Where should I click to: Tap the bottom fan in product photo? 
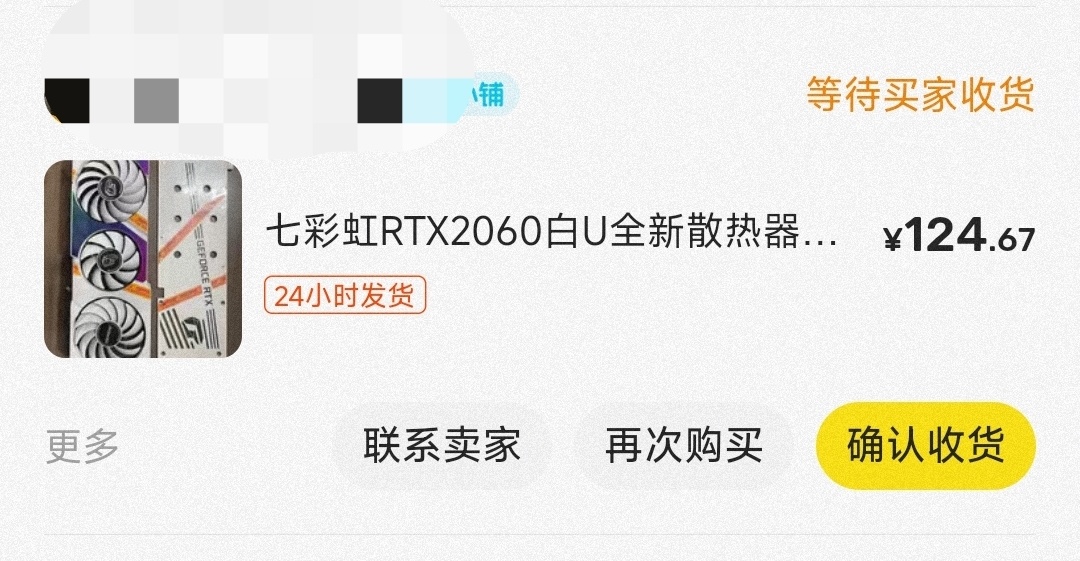coord(109,329)
